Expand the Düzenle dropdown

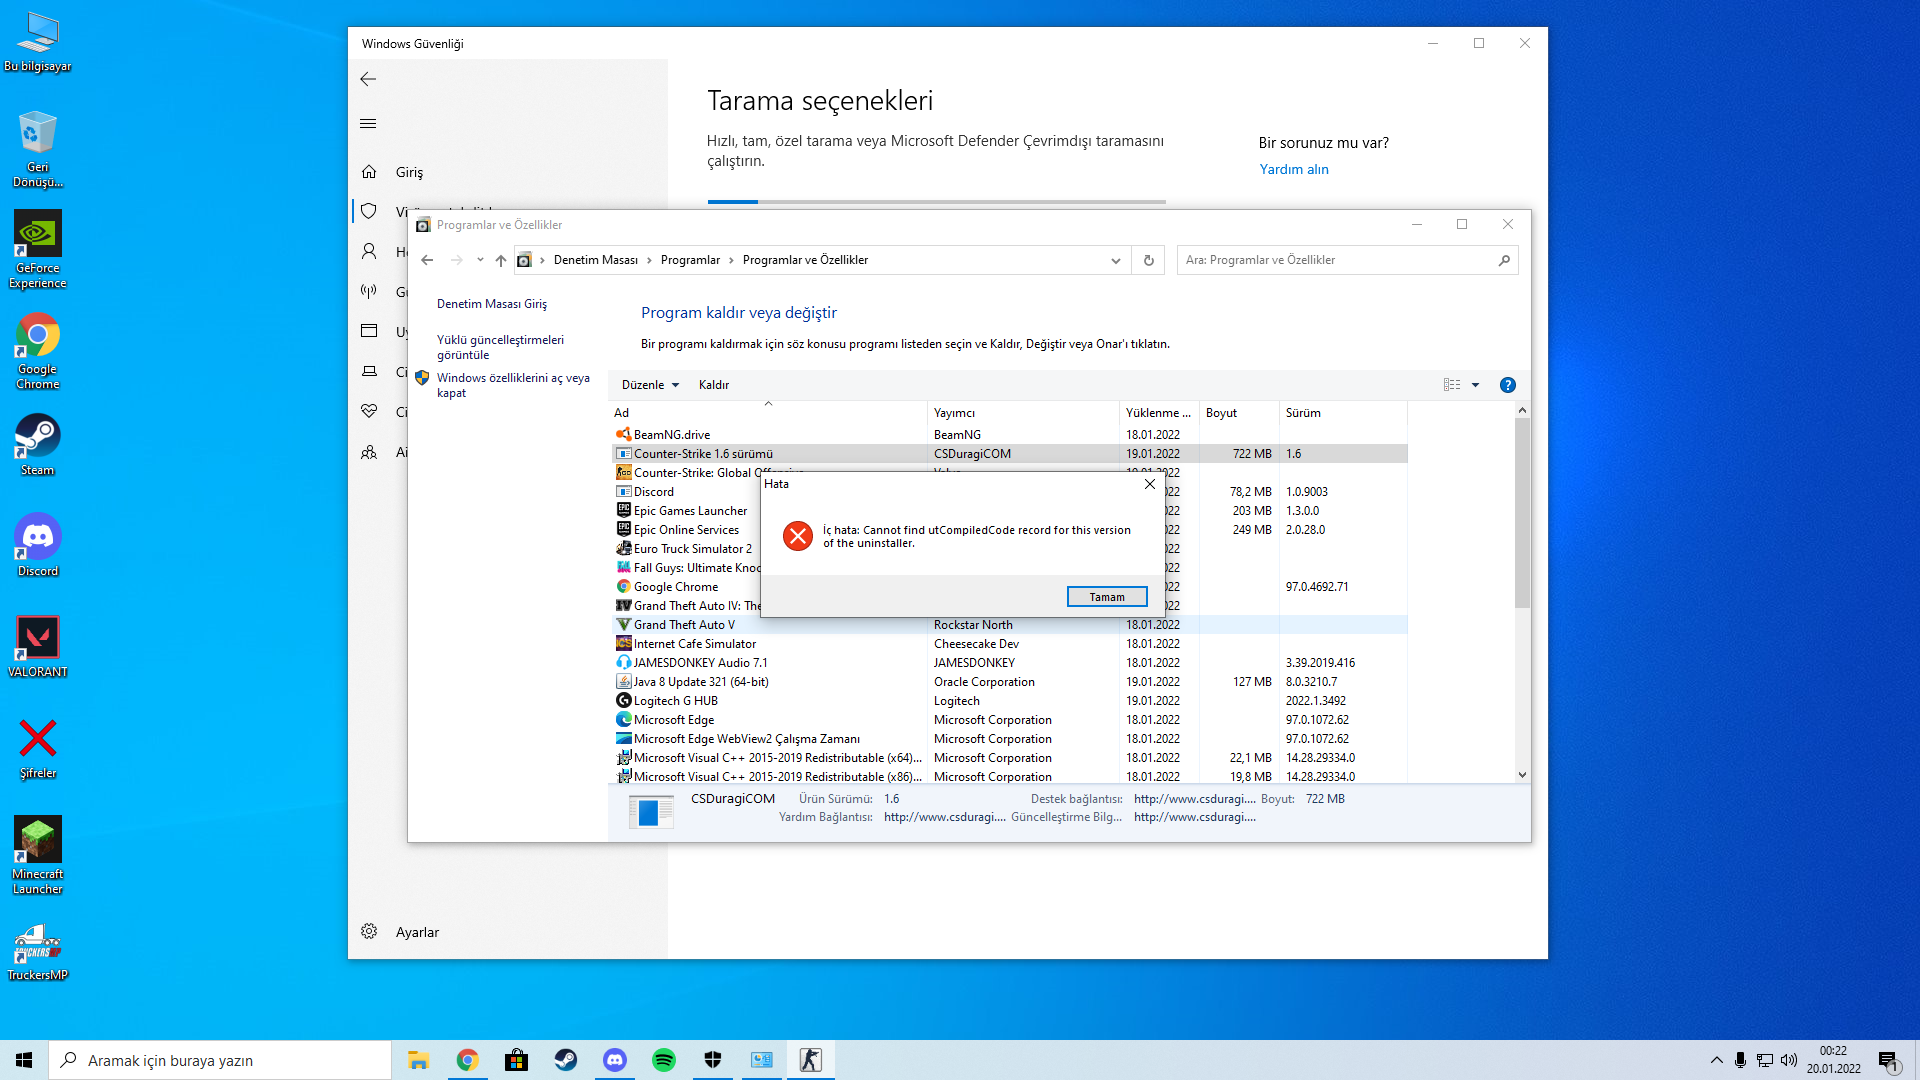coord(650,385)
